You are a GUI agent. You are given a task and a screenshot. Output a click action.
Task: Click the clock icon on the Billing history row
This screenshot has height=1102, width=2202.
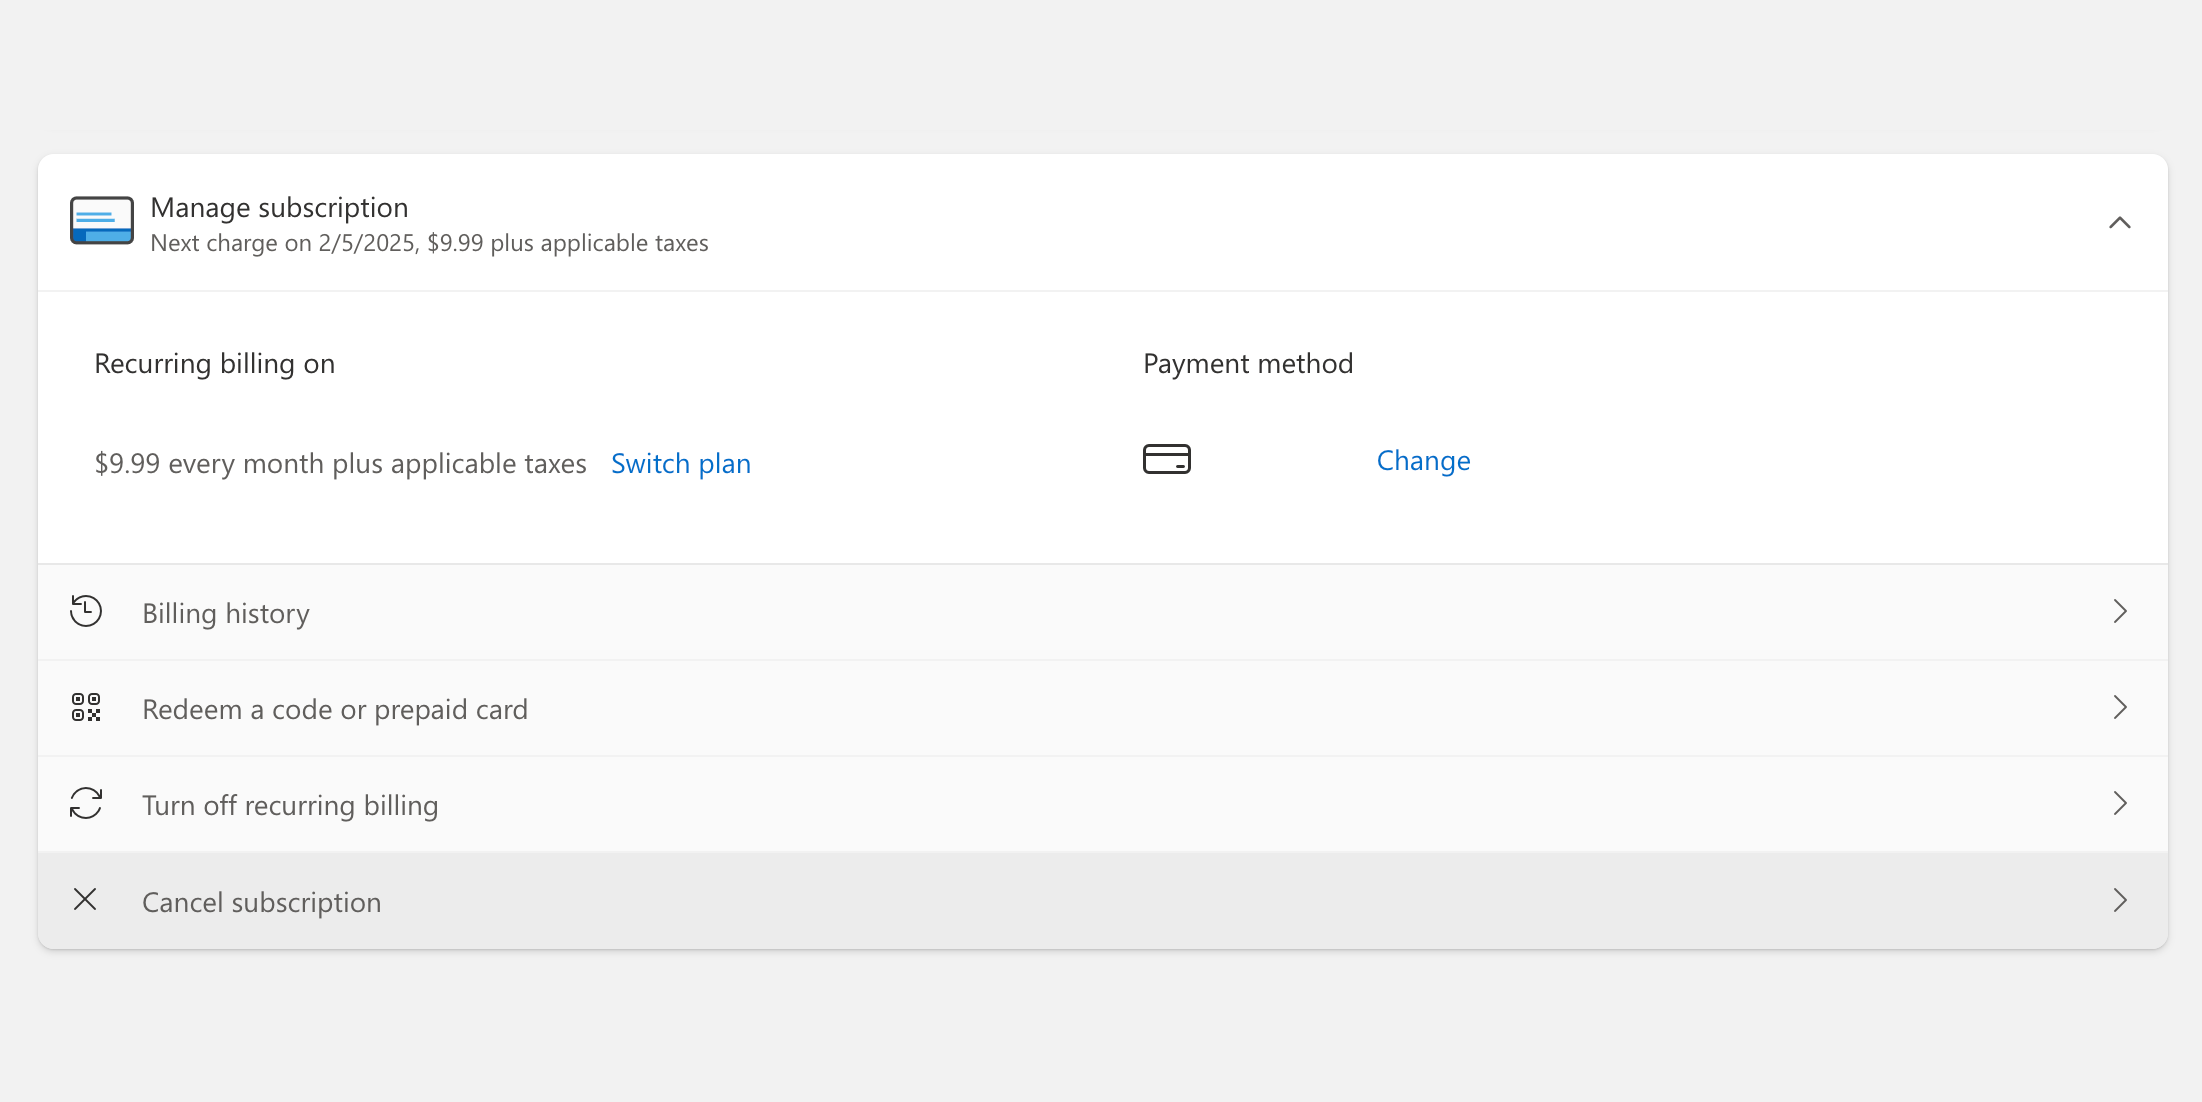coord(87,611)
